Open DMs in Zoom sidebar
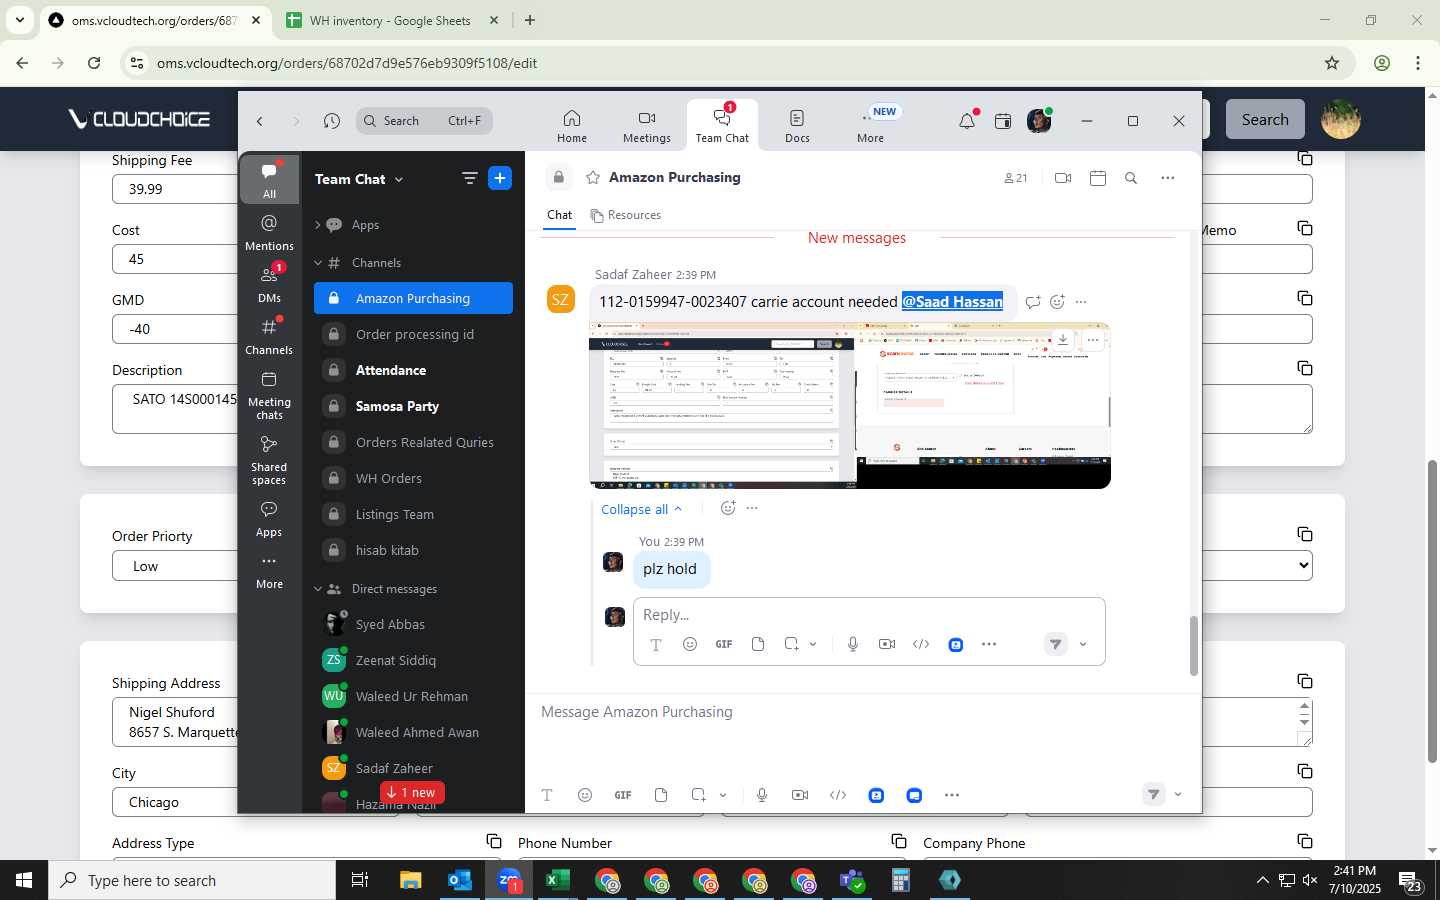This screenshot has height=900, width=1440. [269, 284]
